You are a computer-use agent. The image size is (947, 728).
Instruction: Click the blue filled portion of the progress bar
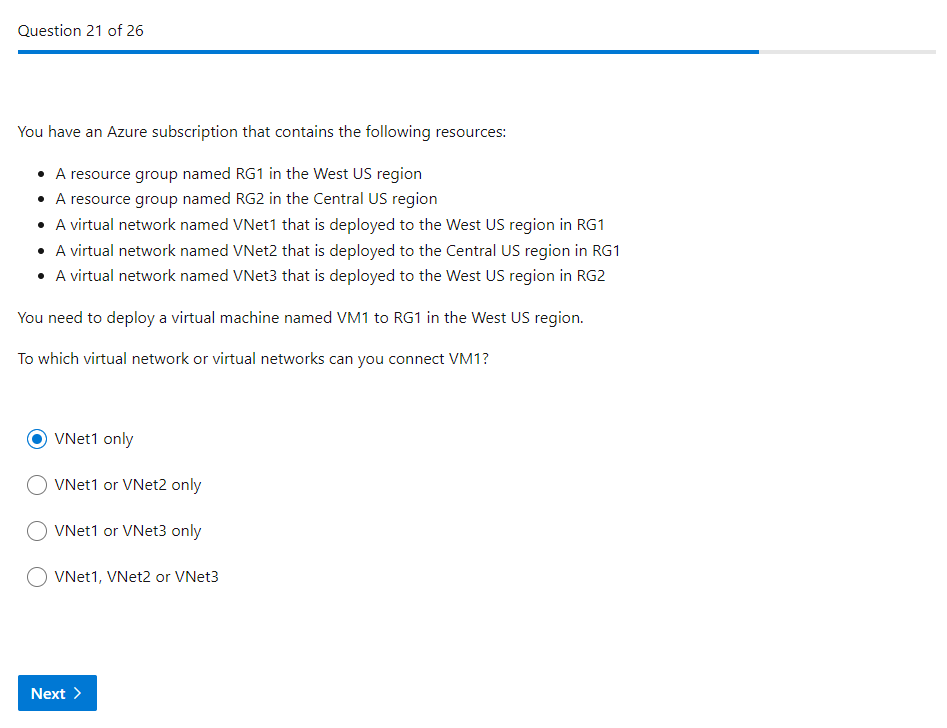[388, 51]
